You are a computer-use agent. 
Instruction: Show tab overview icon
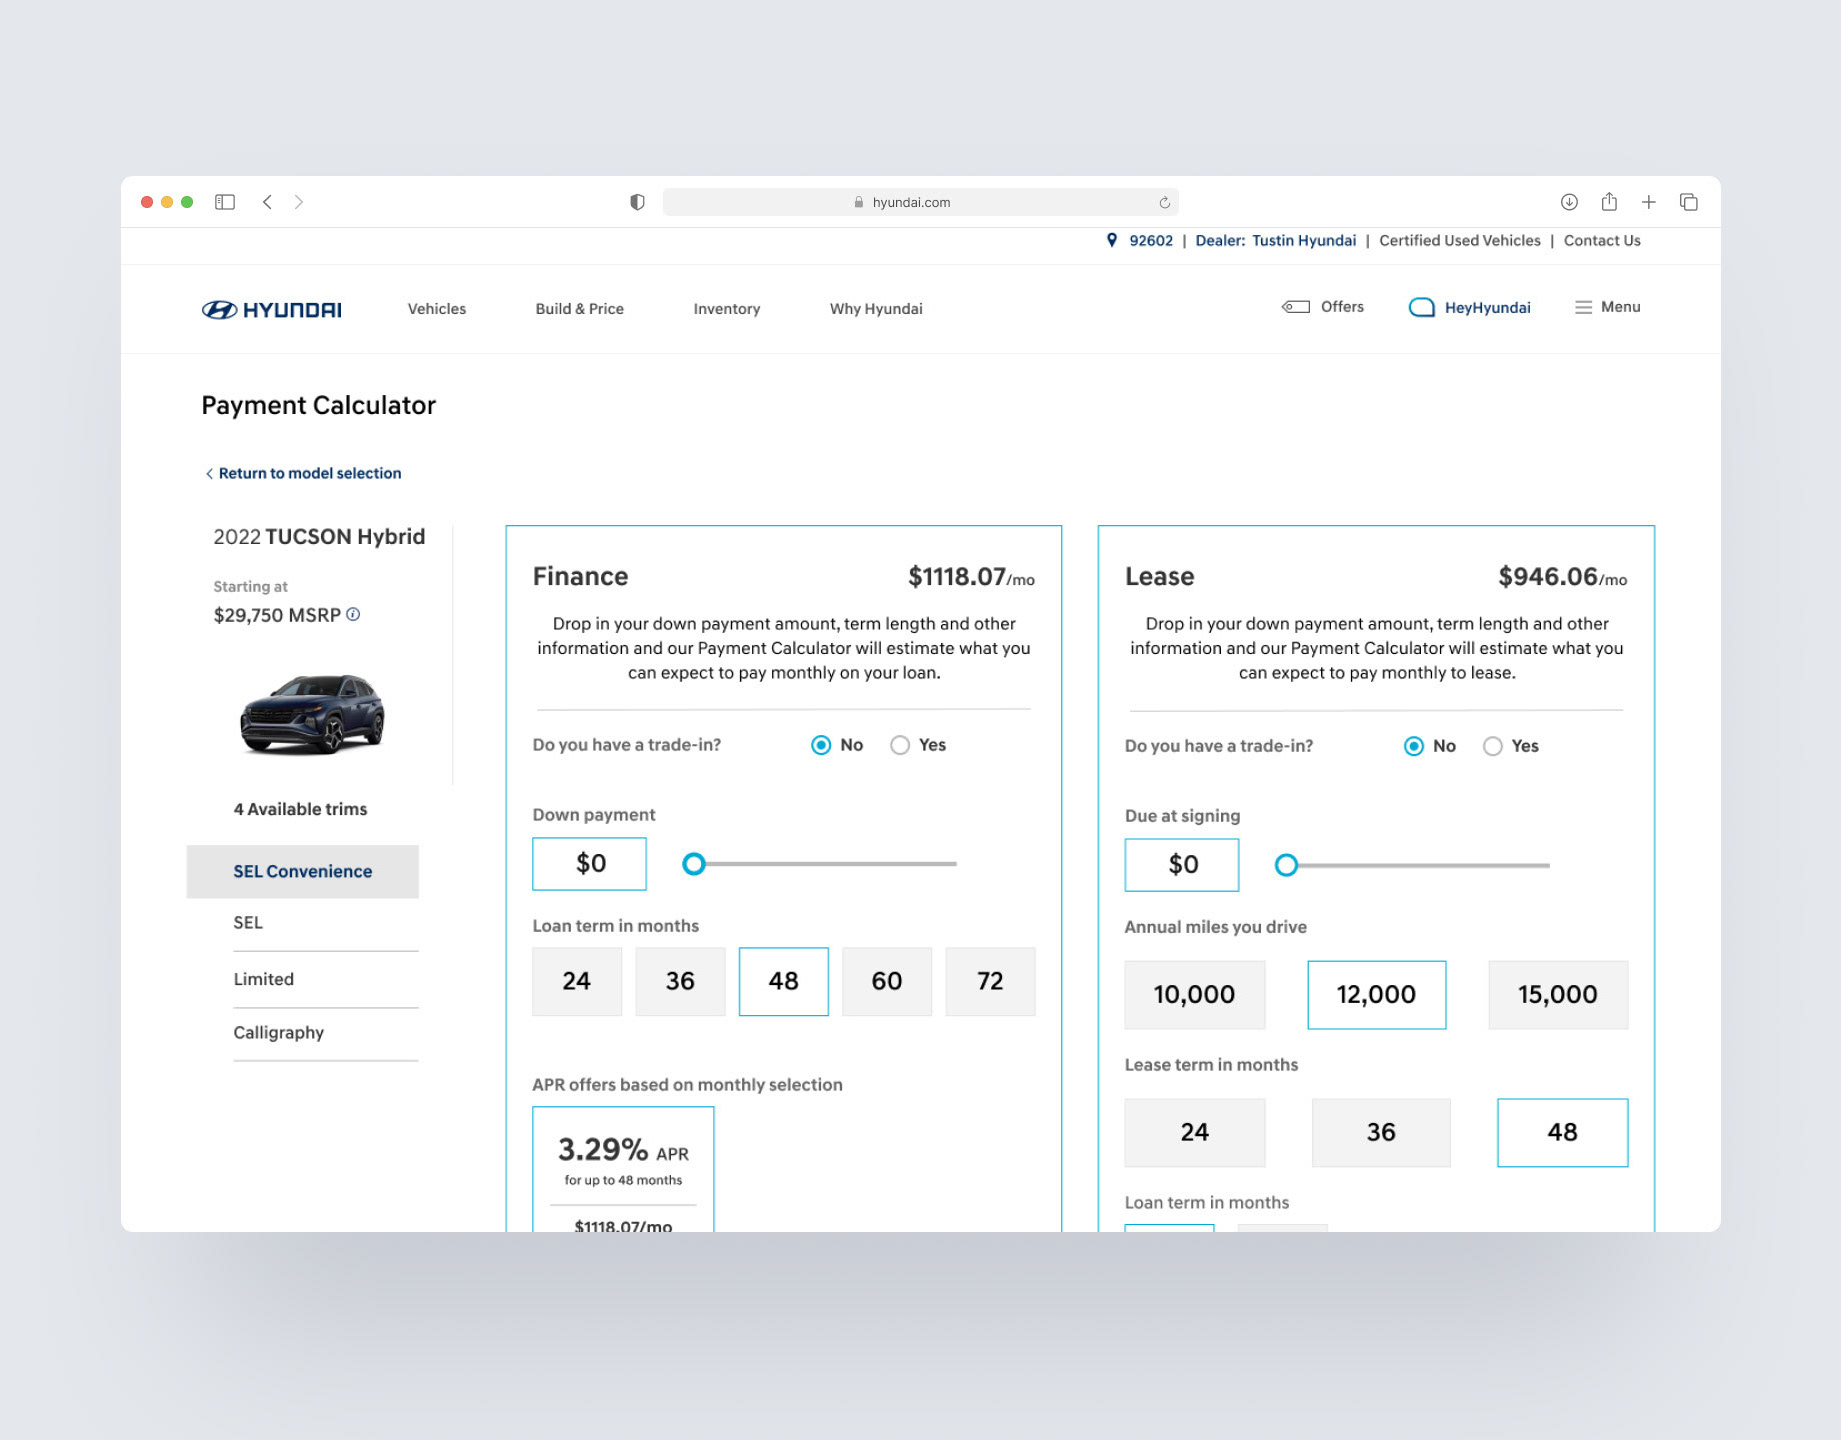point(1689,202)
